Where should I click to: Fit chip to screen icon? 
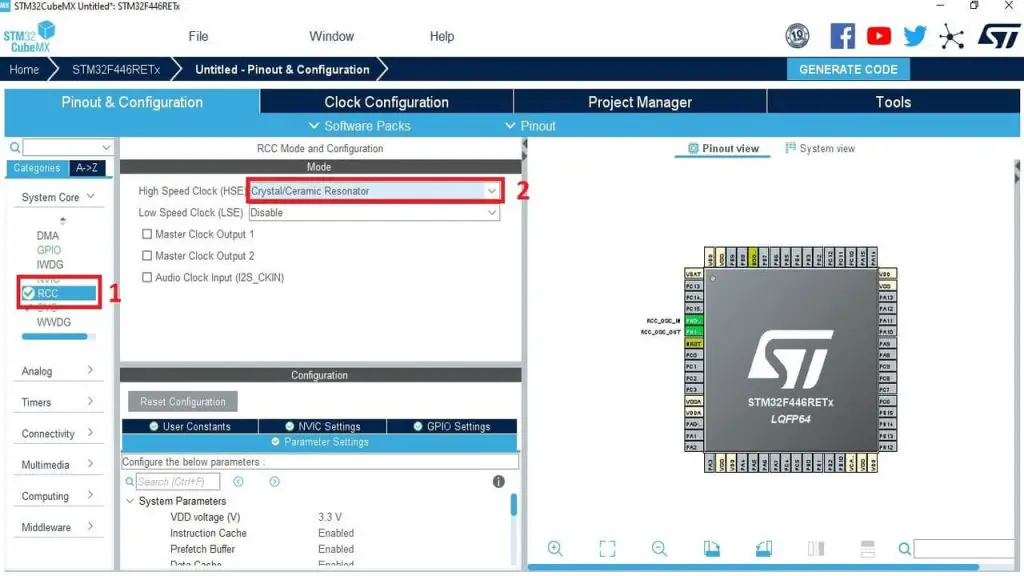[x=607, y=549]
